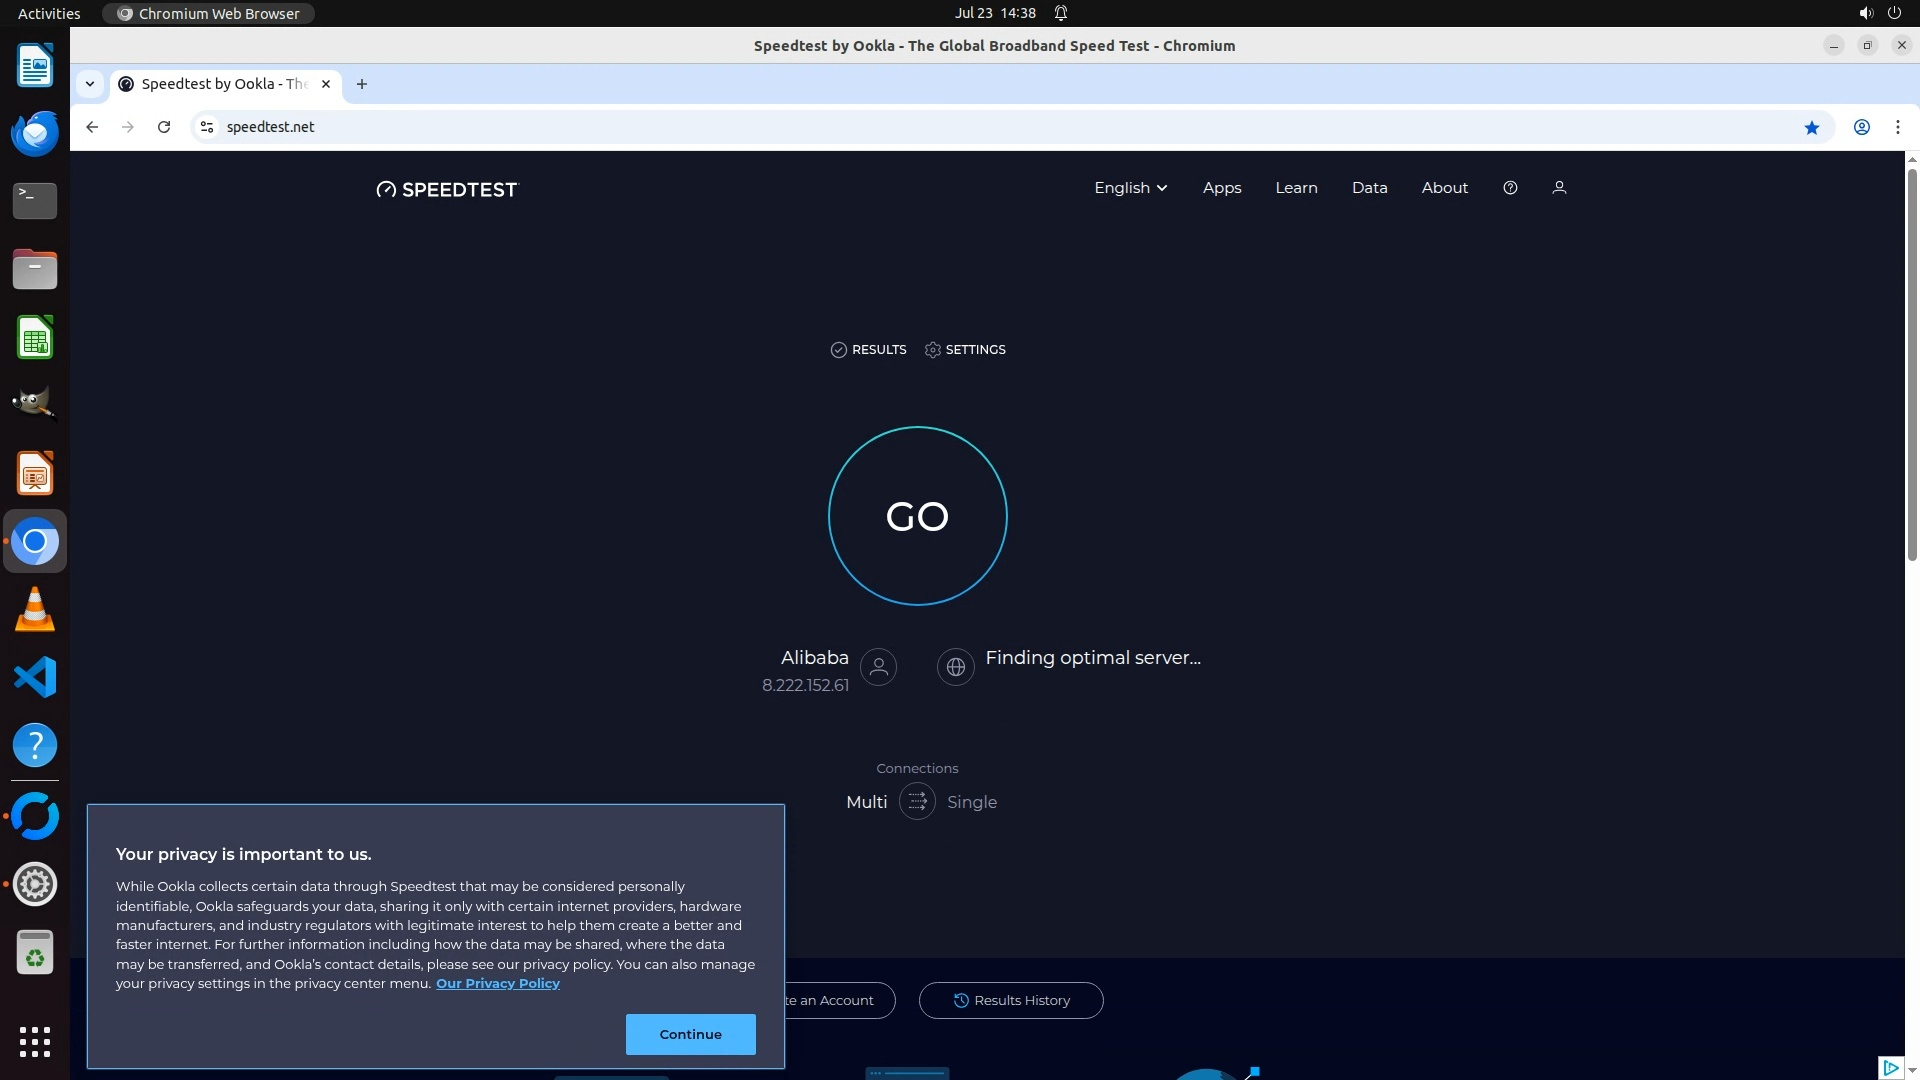The width and height of the screenshot is (1920, 1080).
Task: Reload the page
Action: click(164, 127)
